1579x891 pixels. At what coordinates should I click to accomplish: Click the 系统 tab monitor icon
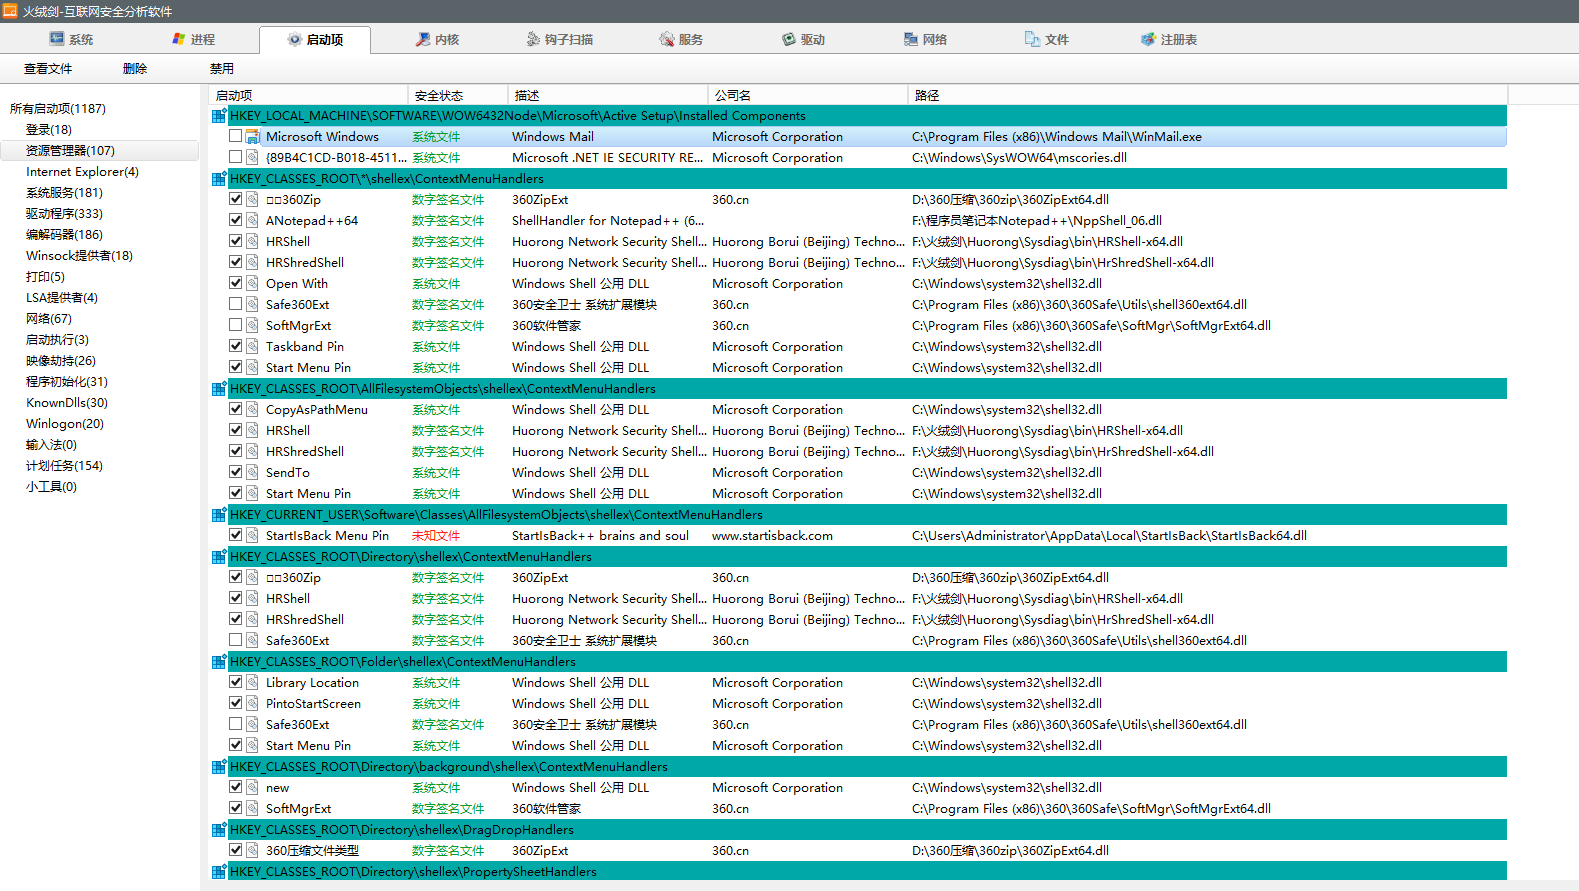57,39
